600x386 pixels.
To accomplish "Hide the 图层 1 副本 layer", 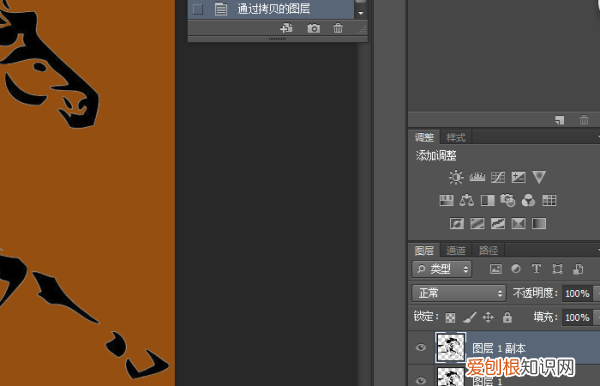I will pos(421,347).
